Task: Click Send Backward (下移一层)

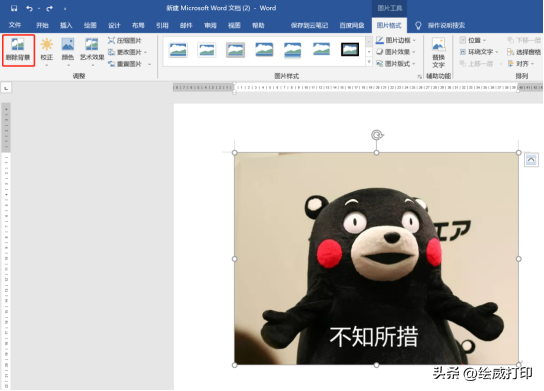Action: (524, 40)
